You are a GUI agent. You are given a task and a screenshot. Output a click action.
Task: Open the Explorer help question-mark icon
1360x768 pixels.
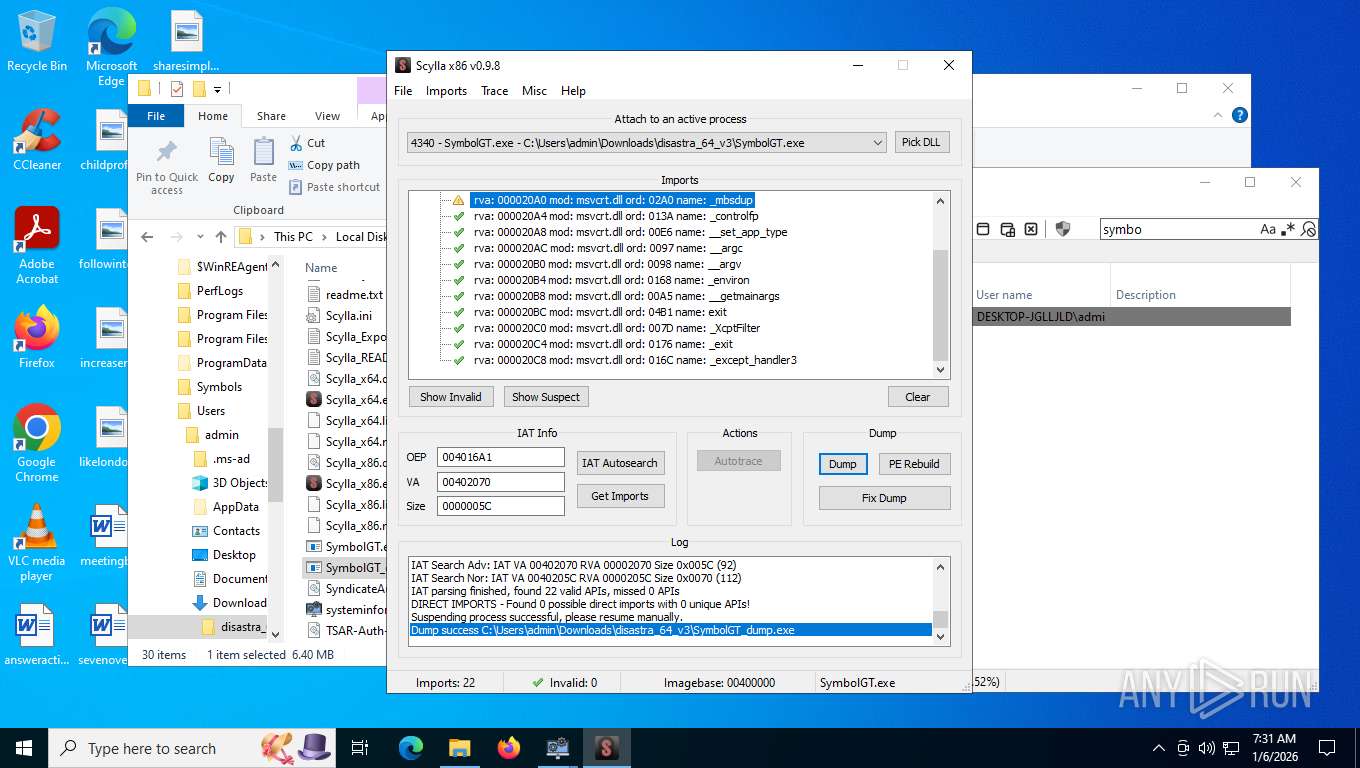[1239, 115]
